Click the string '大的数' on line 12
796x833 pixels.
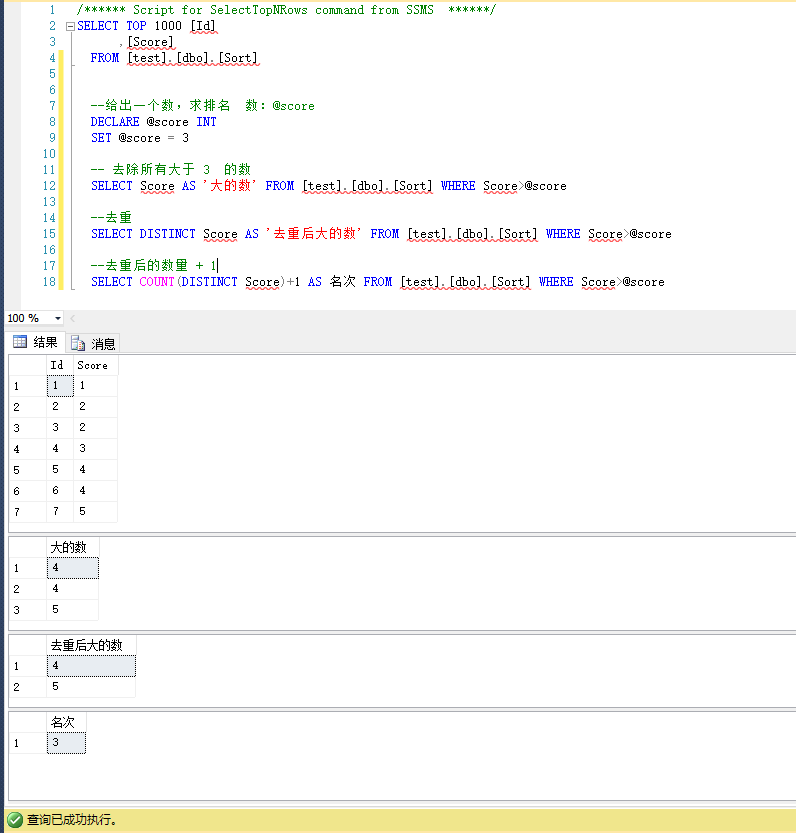click(230, 186)
